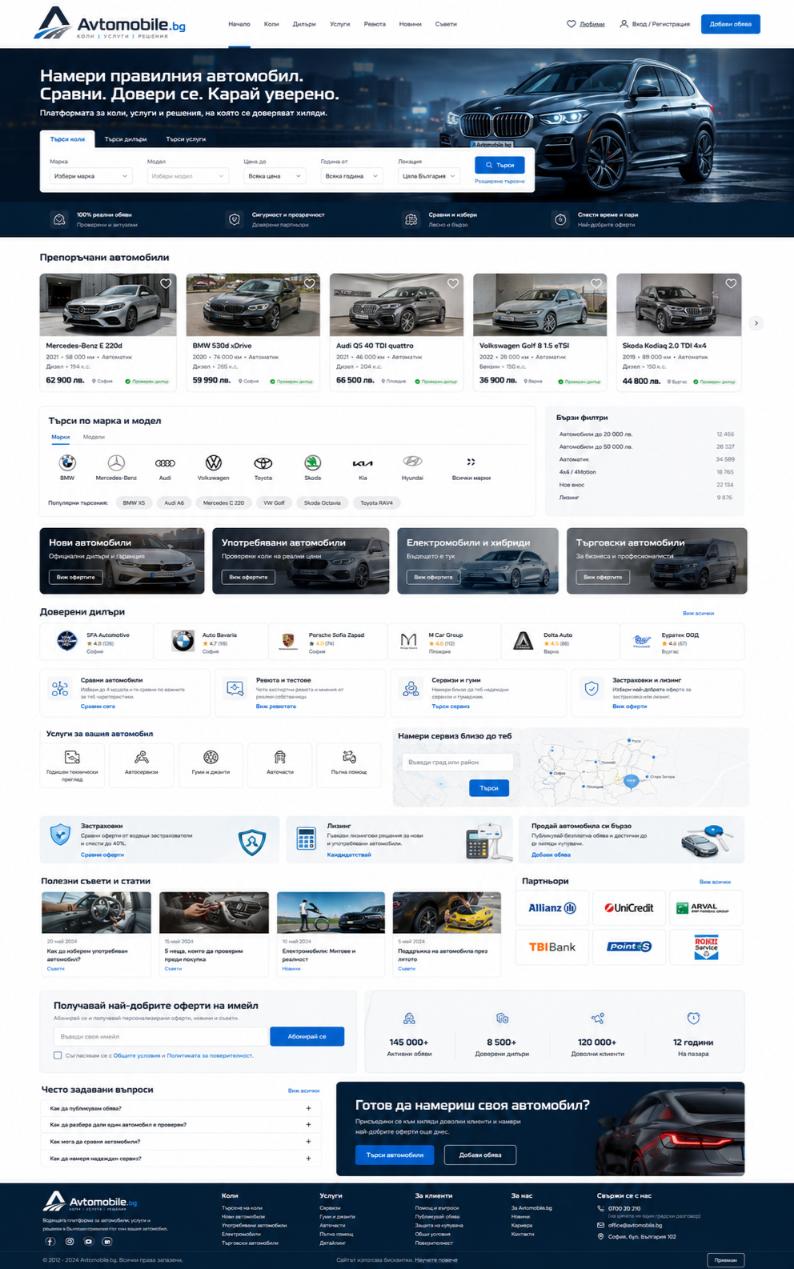Select the BMW brand logo
Viewport: 794px width, 1269px height.
click(67, 463)
